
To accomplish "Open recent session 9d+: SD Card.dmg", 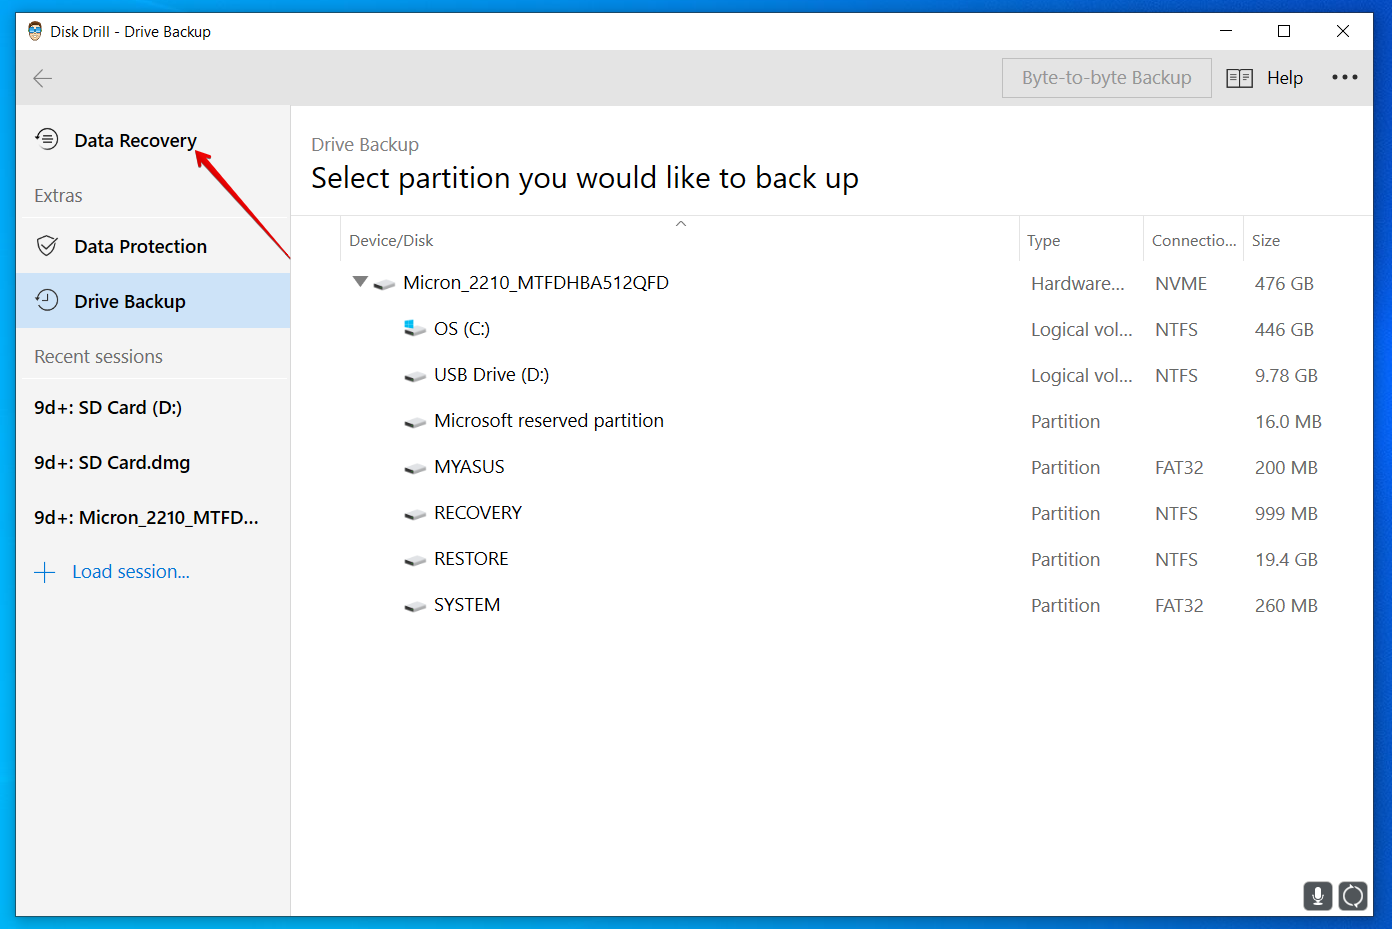I will click(153, 462).
